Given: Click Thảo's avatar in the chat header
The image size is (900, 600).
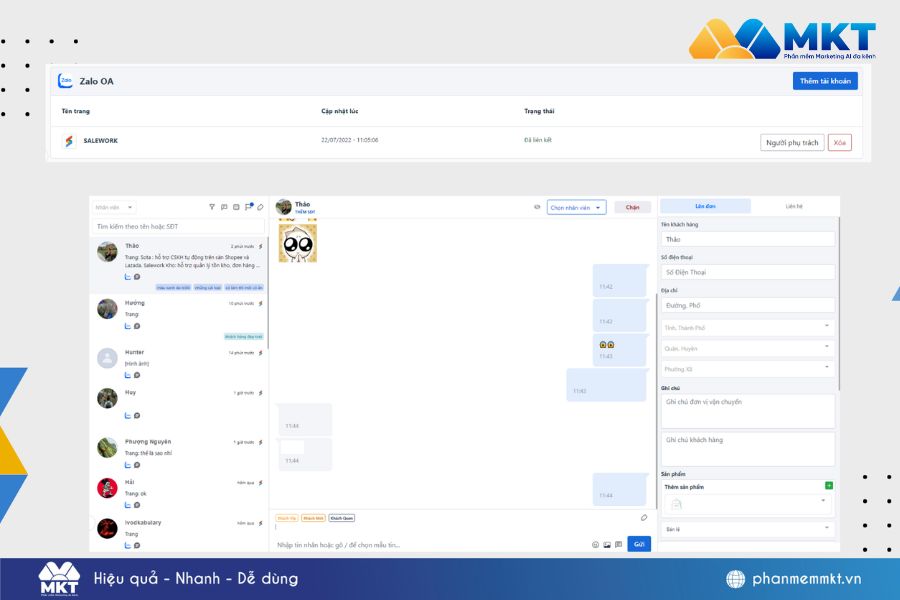Looking at the screenshot, I should [x=284, y=207].
